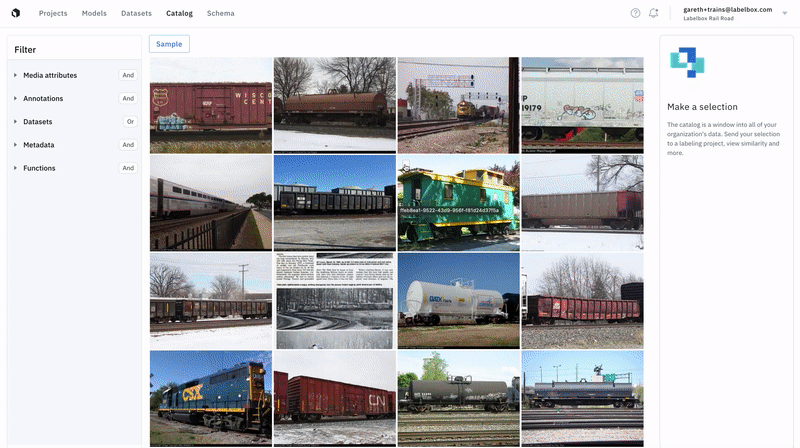
Task: Select the CSX locomotive thumbnail
Action: pos(211,399)
